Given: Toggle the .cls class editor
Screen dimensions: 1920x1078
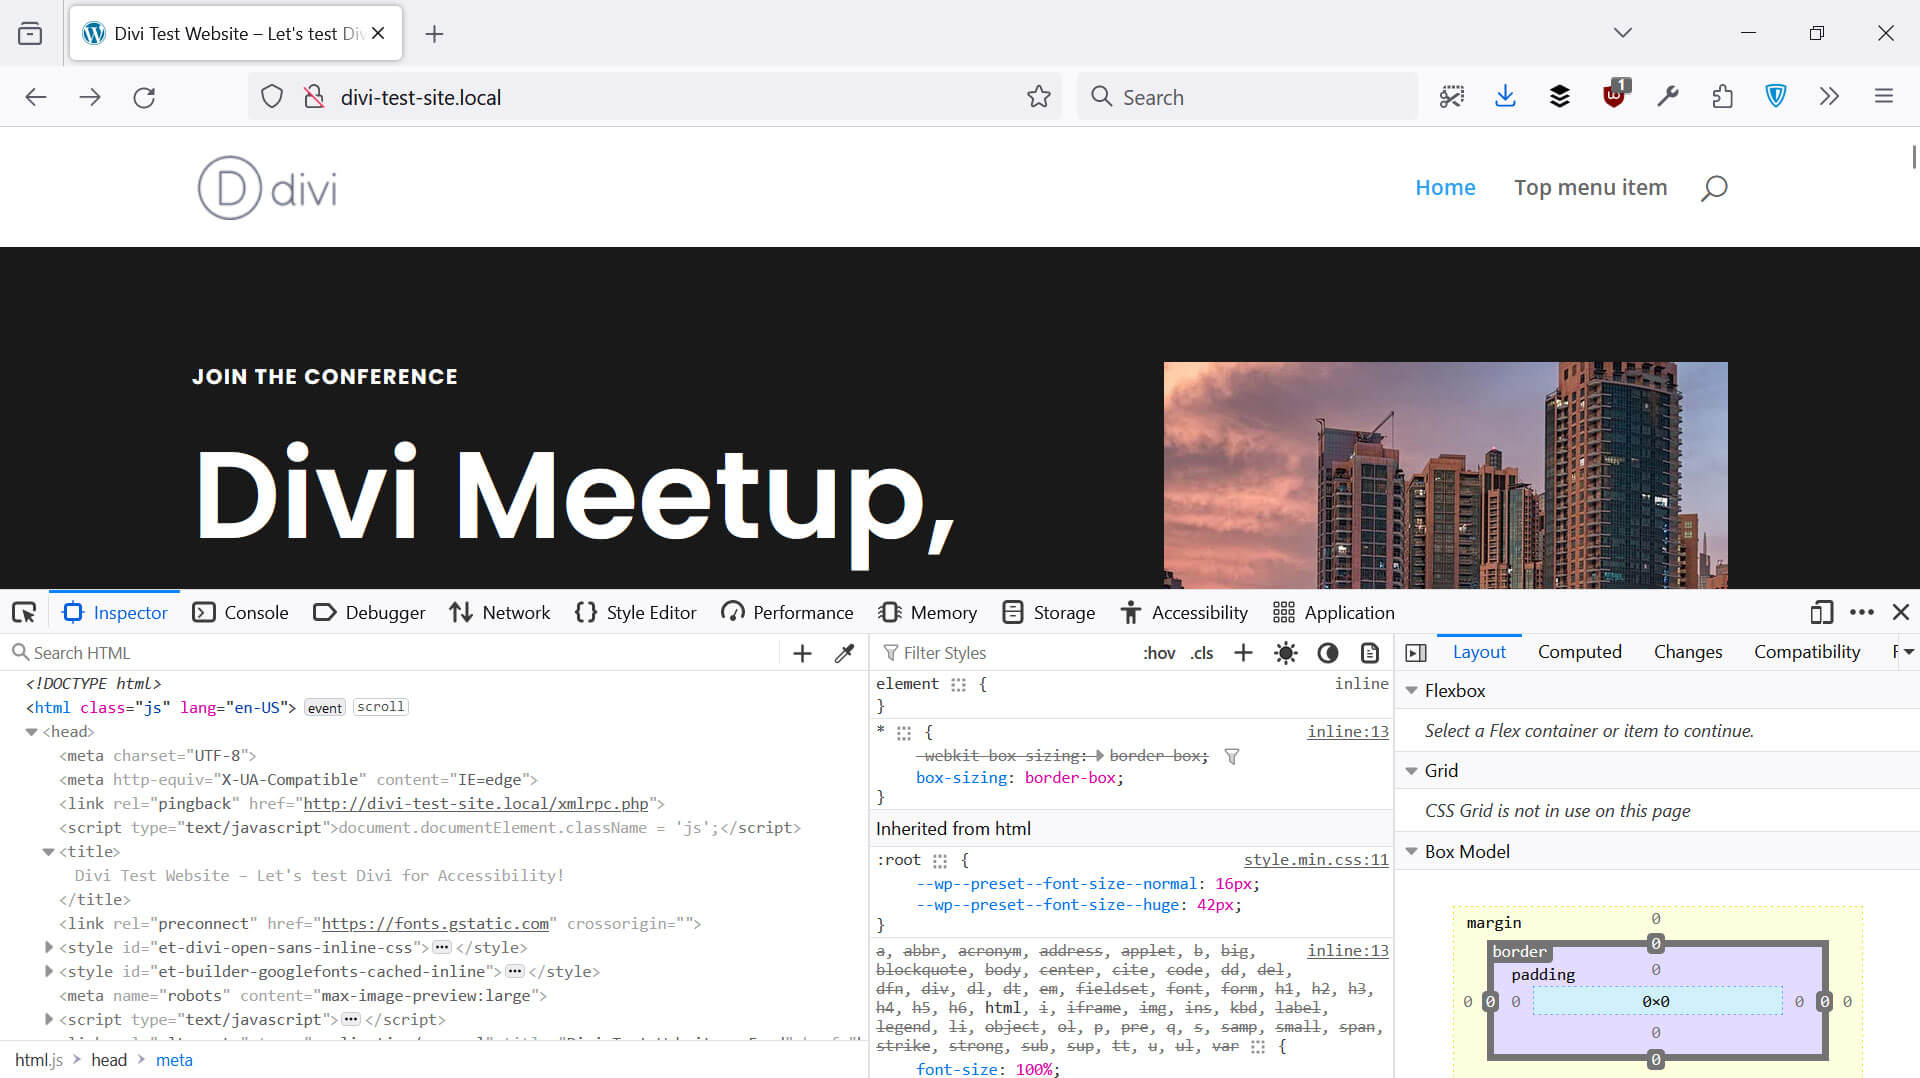Looking at the screenshot, I should (x=1201, y=652).
